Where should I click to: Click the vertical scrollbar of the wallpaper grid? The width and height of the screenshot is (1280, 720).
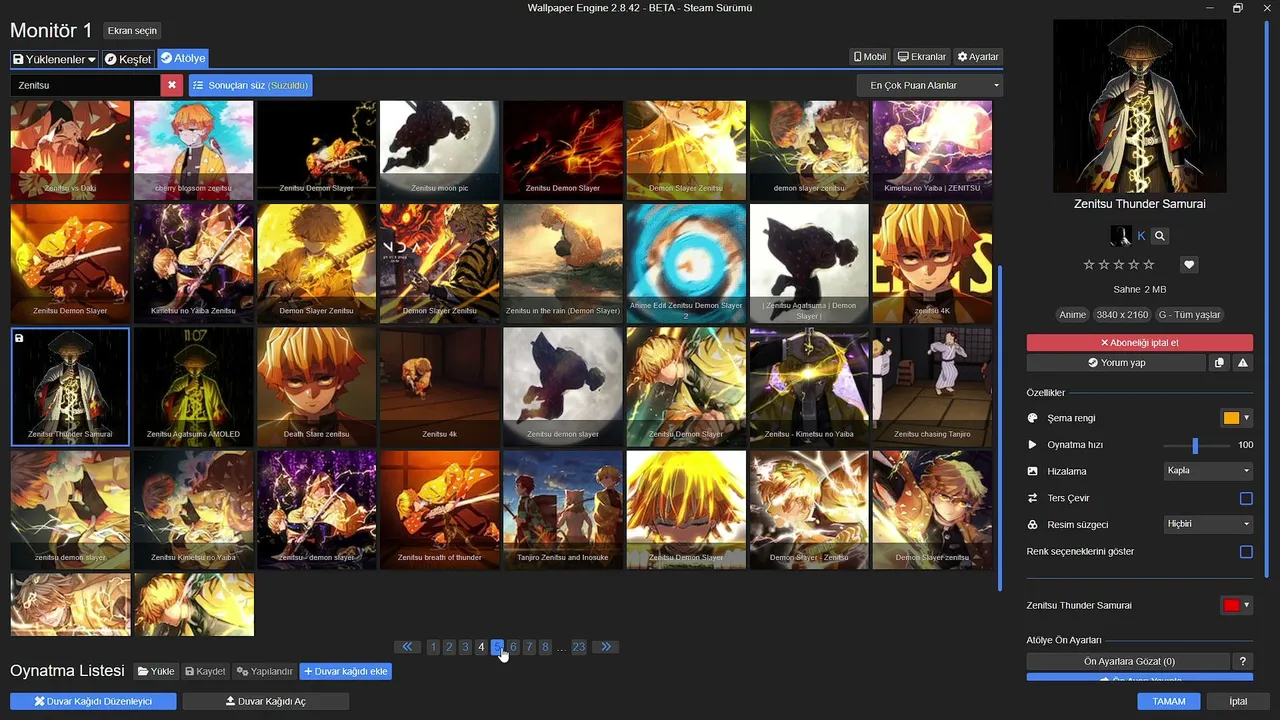[x=1000, y=426]
